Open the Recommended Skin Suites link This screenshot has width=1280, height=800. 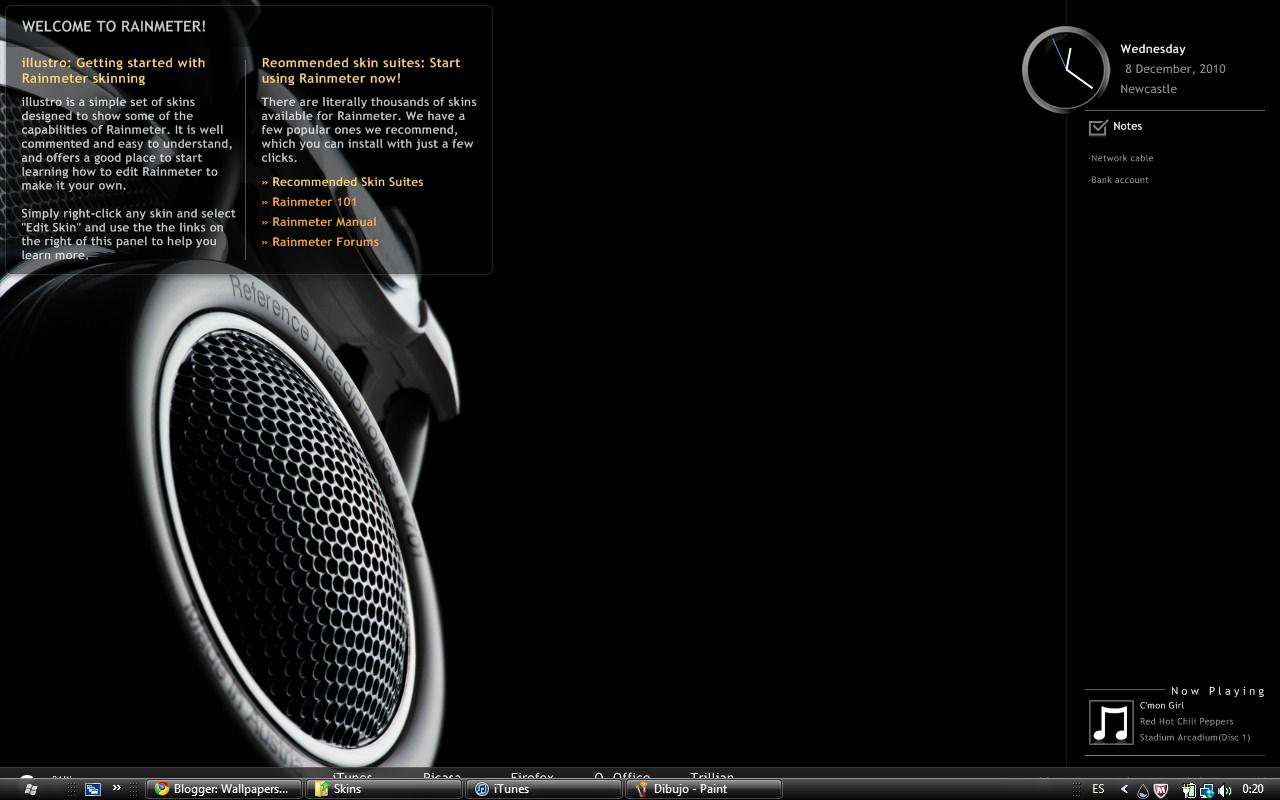pos(347,181)
